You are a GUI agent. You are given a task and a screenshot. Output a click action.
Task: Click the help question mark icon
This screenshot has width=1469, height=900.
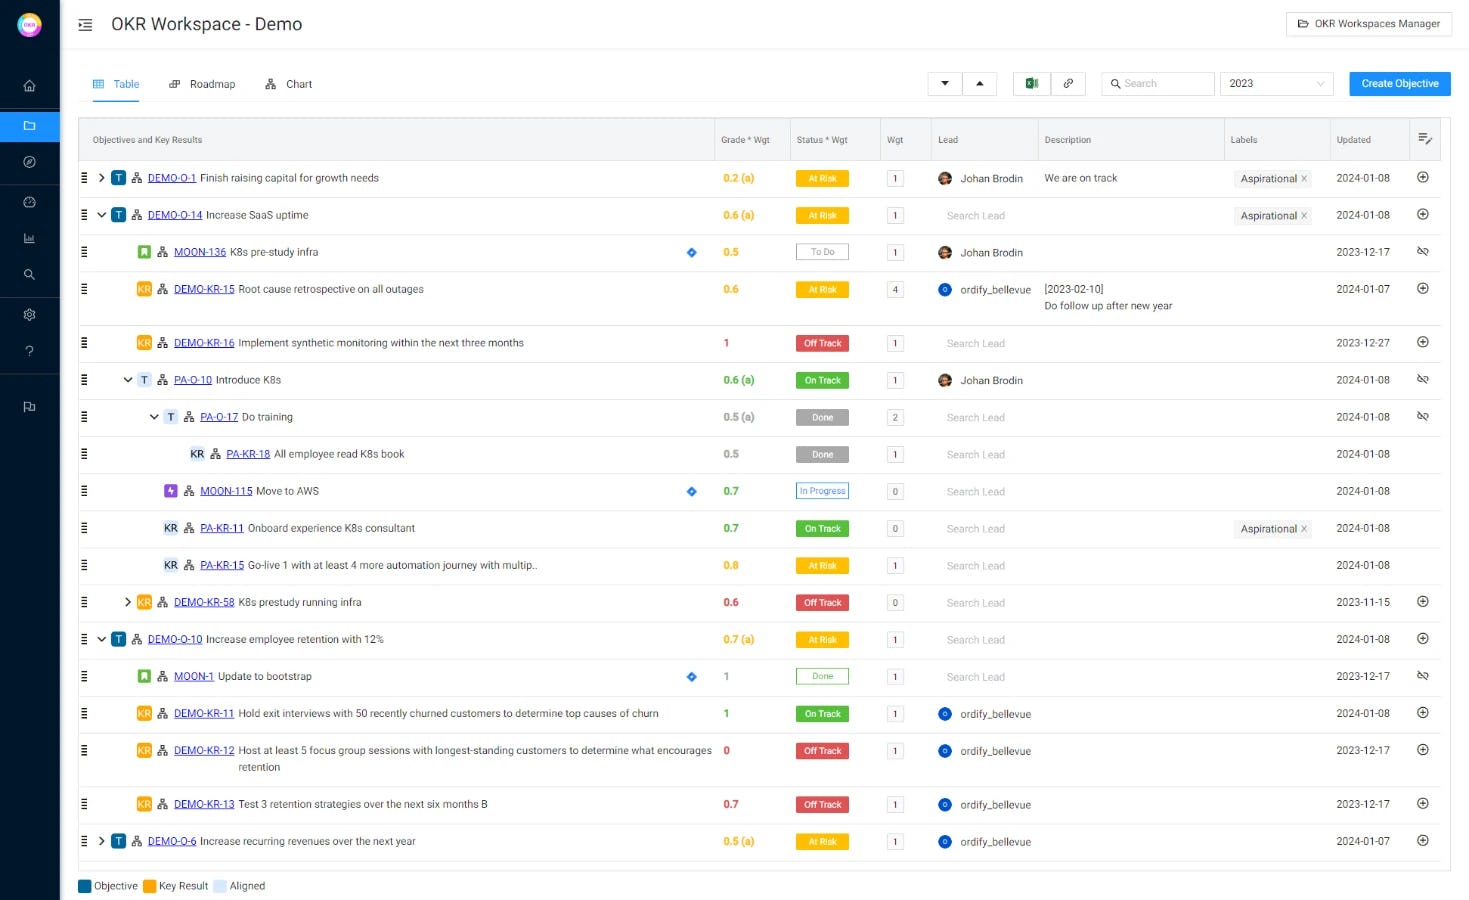tap(29, 350)
